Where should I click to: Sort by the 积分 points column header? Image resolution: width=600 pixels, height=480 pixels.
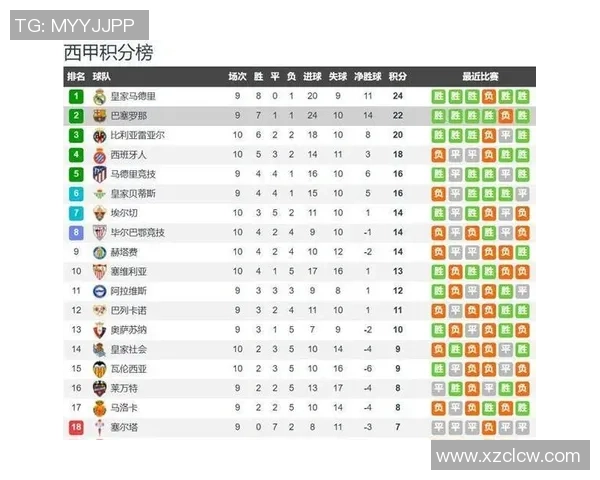coord(398,76)
